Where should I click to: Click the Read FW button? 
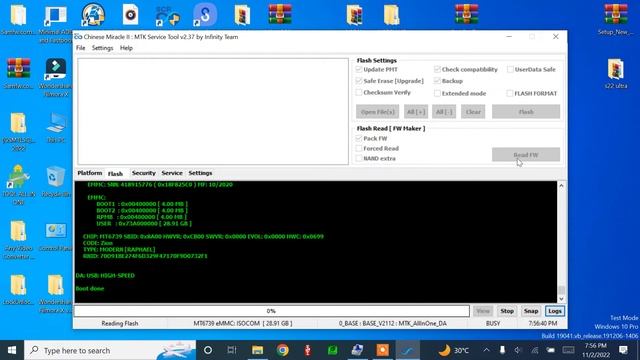point(526,155)
